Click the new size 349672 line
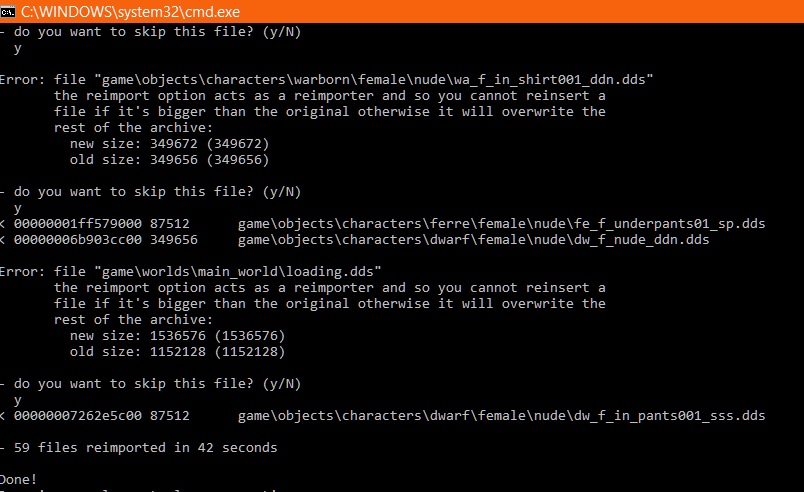The width and height of the screenshot is (804, 492). point(169,143)
